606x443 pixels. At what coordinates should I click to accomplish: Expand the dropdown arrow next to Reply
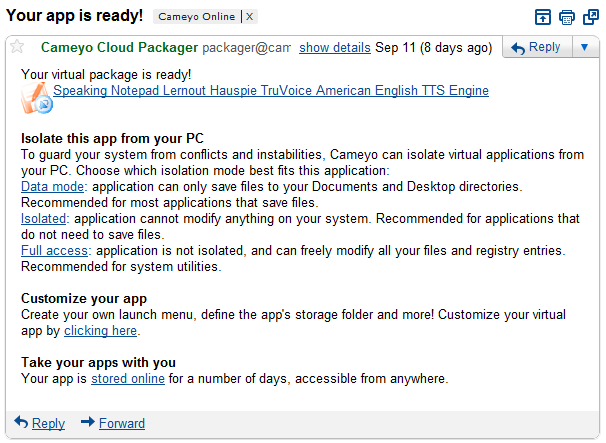click(584, 48)
